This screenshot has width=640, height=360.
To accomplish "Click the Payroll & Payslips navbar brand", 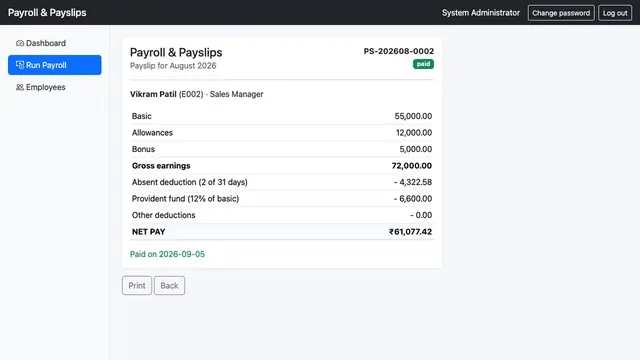I will [47, 13].
